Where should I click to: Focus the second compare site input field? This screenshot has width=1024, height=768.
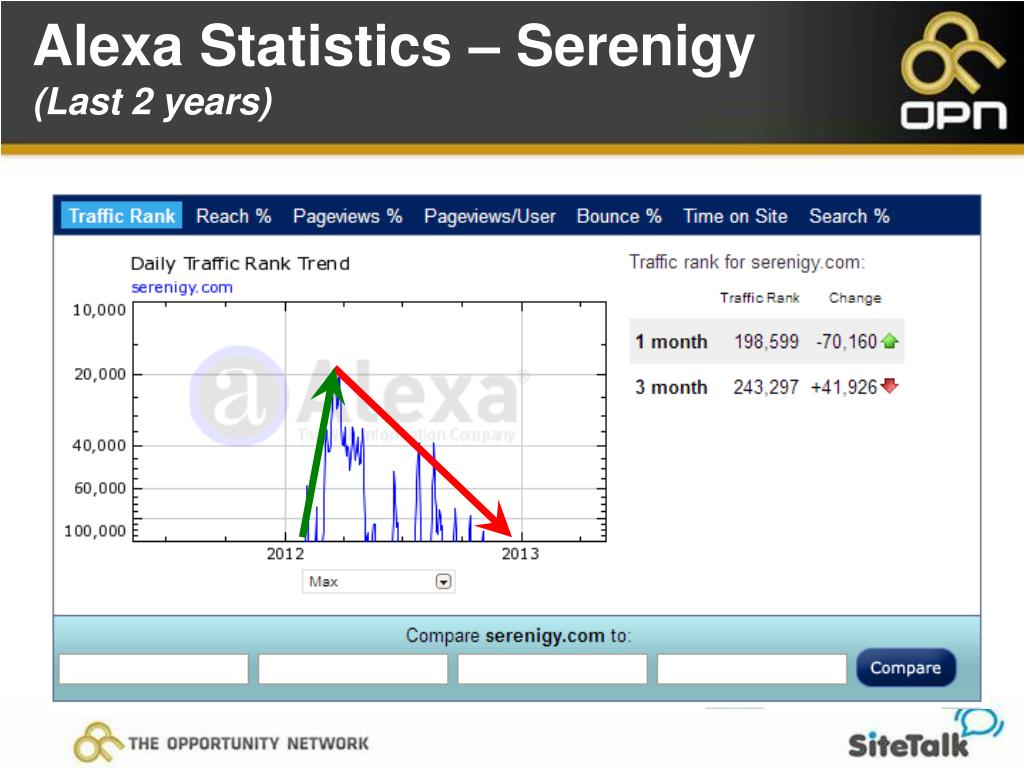(x=353, y=669)
